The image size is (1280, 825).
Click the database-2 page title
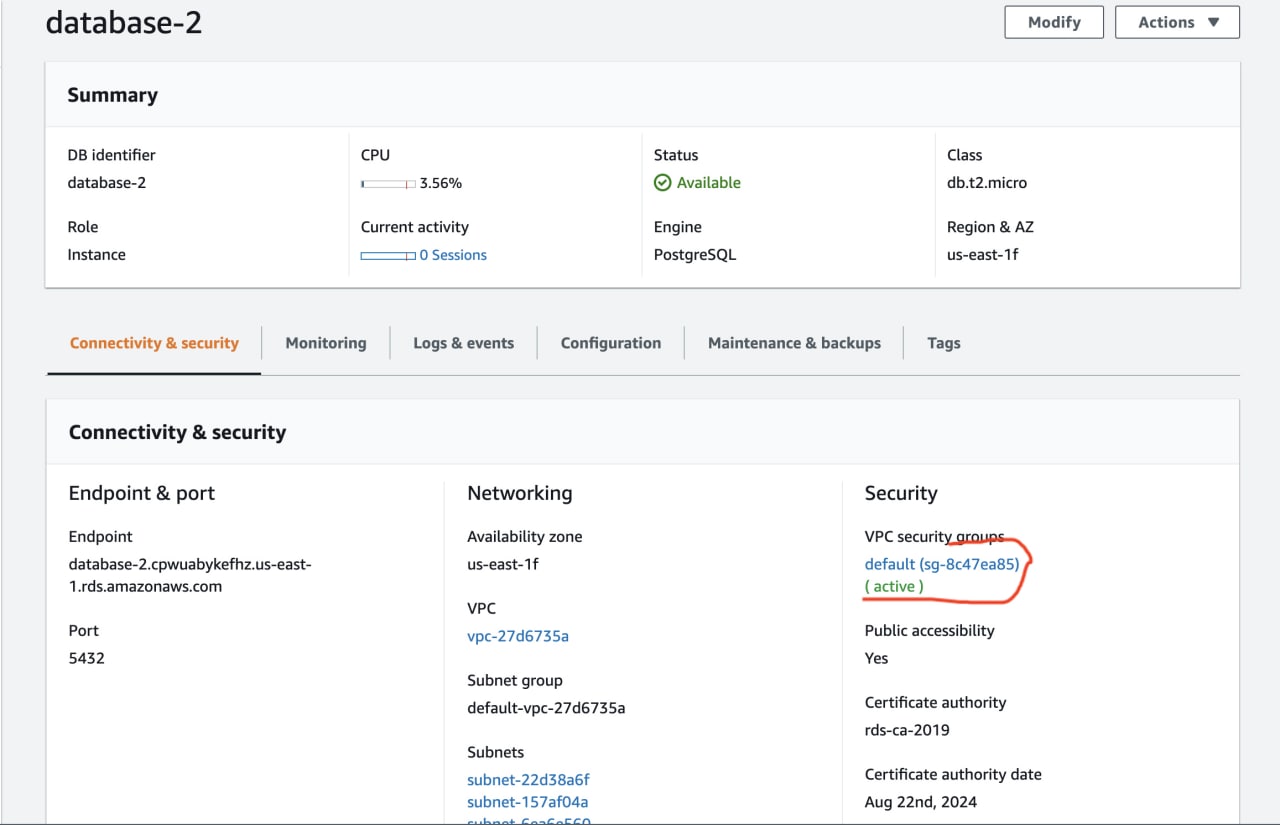pos(124,22)
